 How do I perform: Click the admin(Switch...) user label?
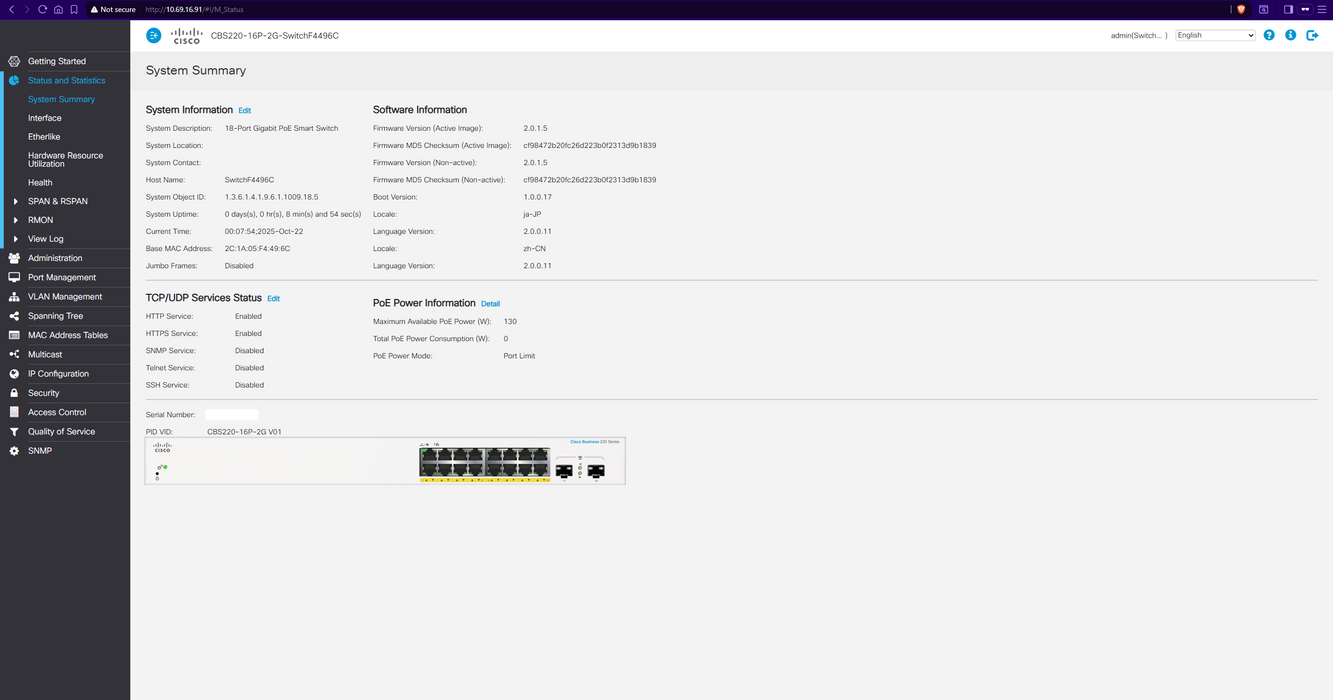coord(1139,35)
